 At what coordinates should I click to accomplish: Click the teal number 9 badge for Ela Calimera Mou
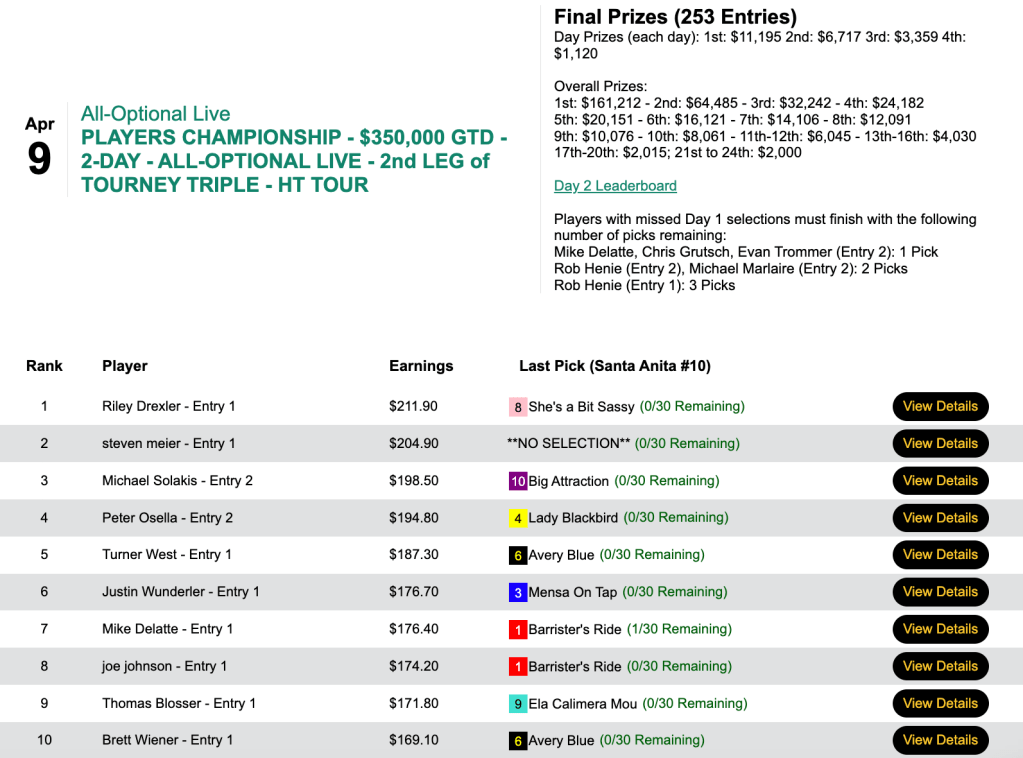[518, 704]
